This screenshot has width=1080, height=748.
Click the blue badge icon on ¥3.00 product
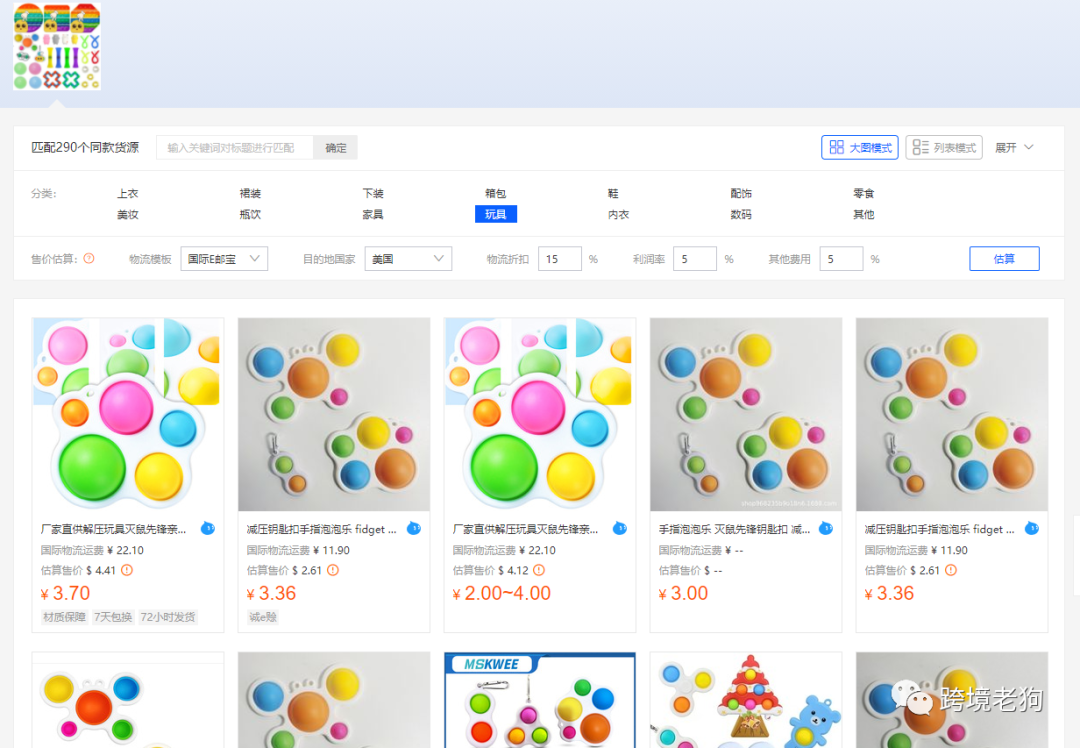pos(825,529)
